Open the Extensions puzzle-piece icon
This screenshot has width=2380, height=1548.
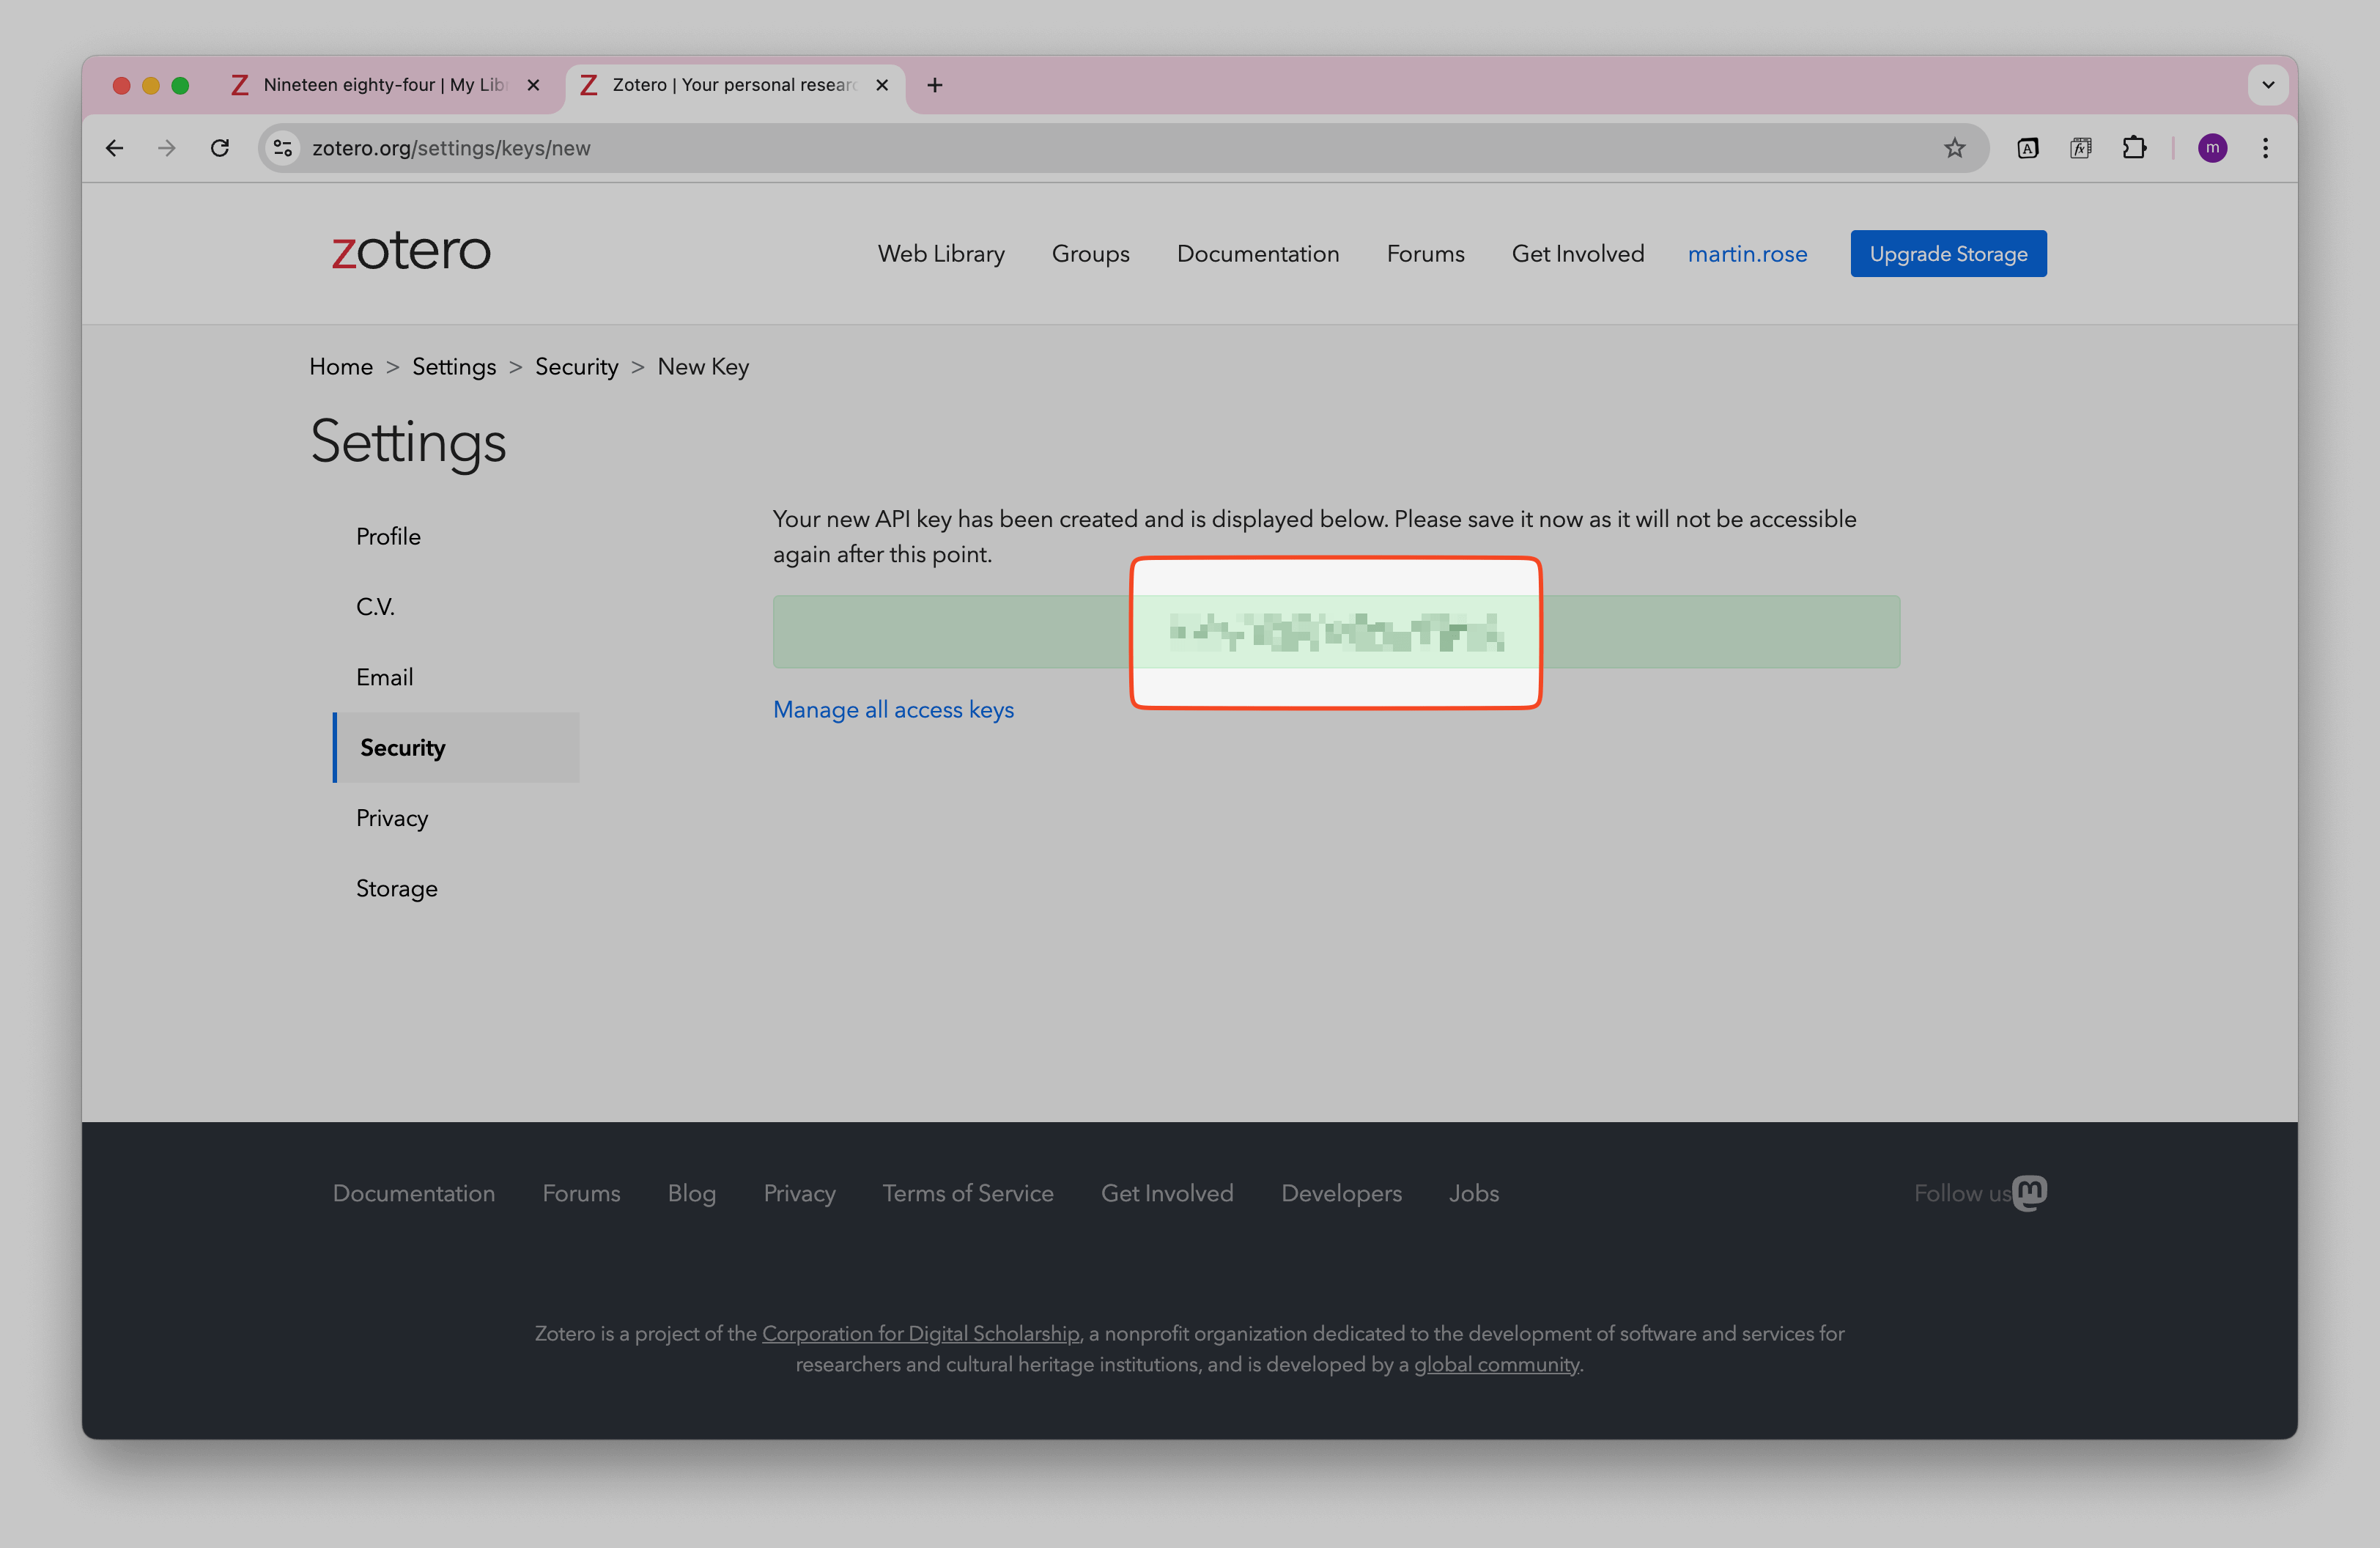(2134, 148)
